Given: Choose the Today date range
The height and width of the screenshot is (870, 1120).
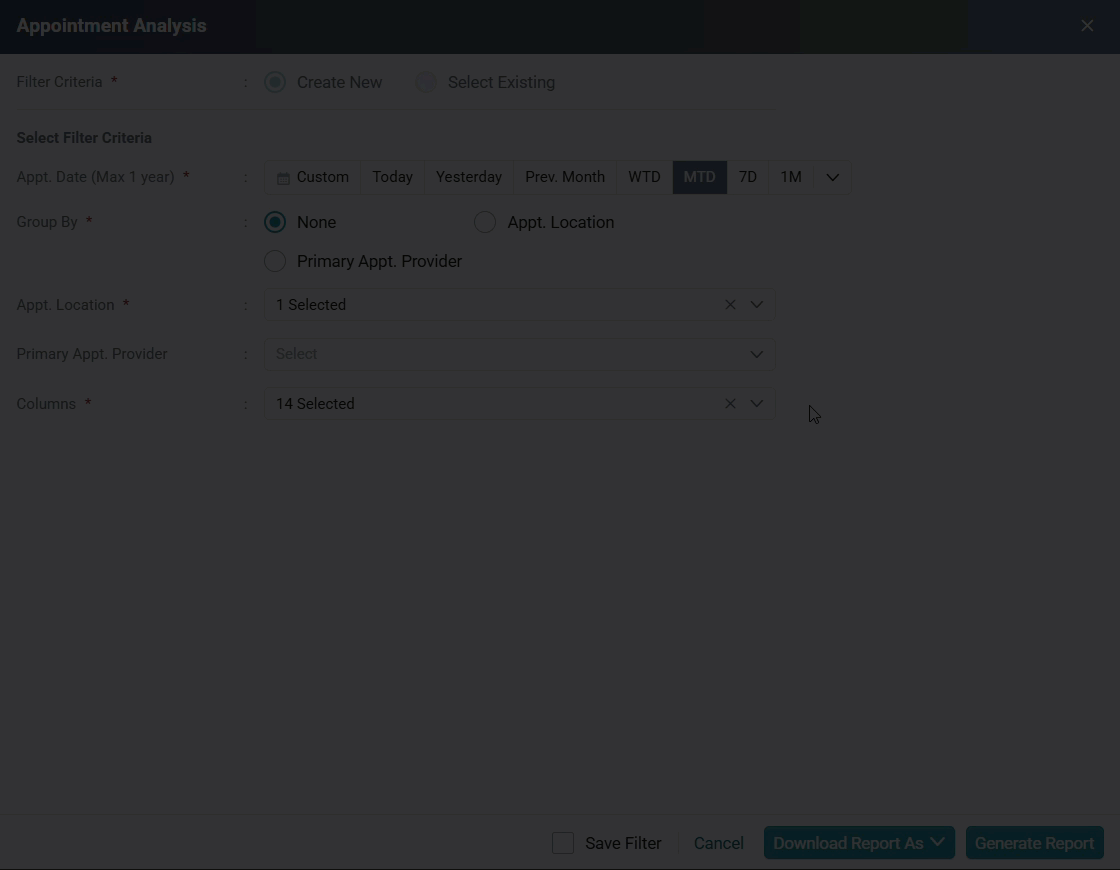Looking at the screenshot, I should coord(392,177).
